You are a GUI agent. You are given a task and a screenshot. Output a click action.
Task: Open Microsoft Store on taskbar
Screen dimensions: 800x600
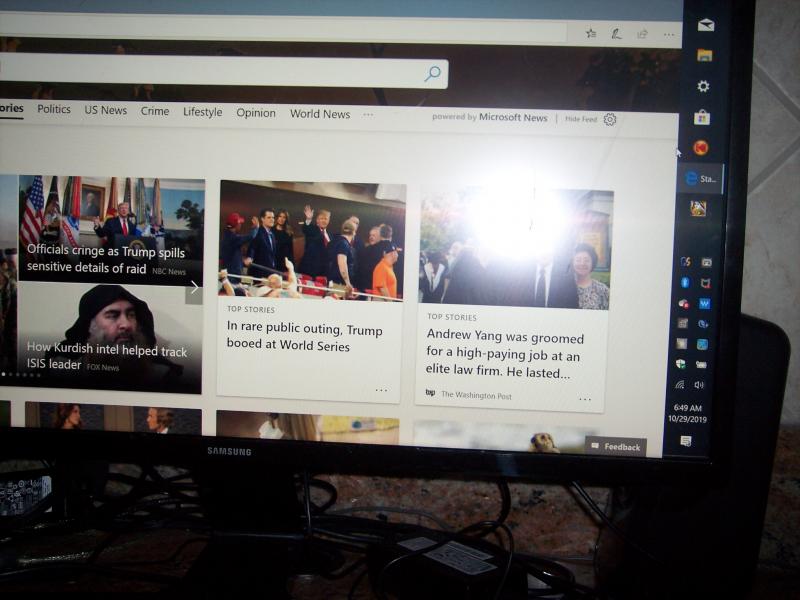click(x=702, y=117)
